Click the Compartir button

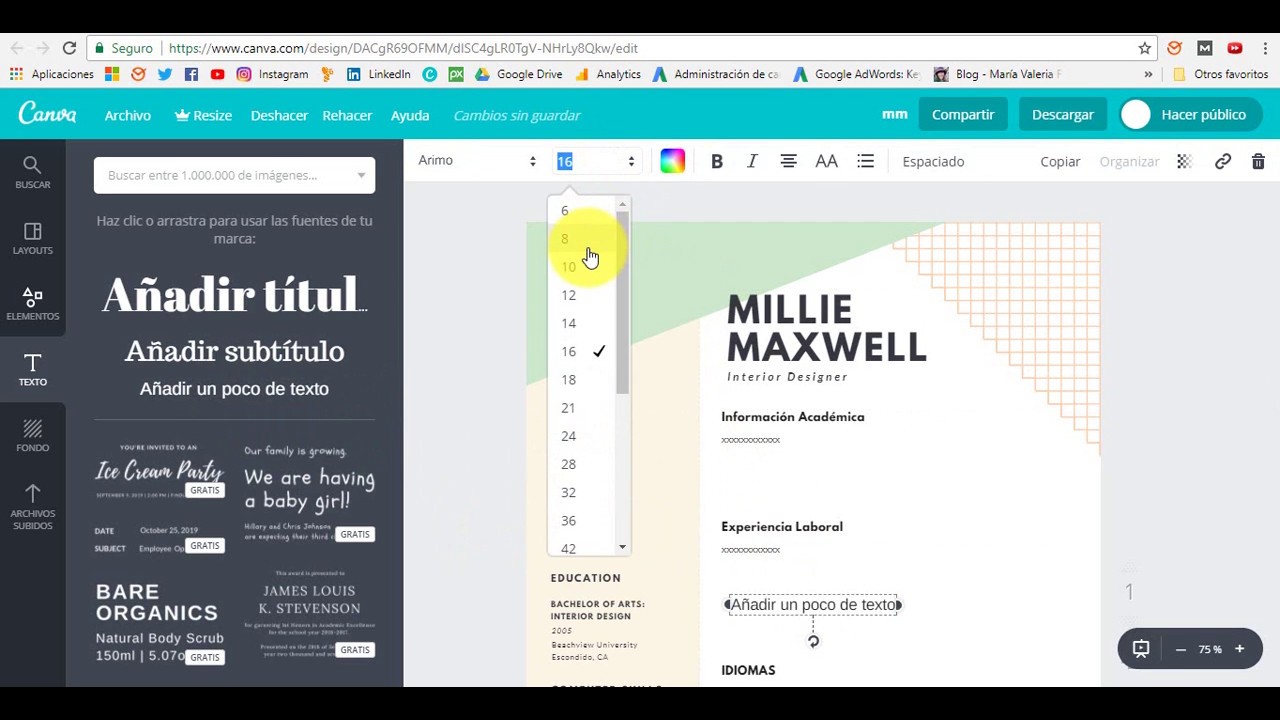(963, 114)
